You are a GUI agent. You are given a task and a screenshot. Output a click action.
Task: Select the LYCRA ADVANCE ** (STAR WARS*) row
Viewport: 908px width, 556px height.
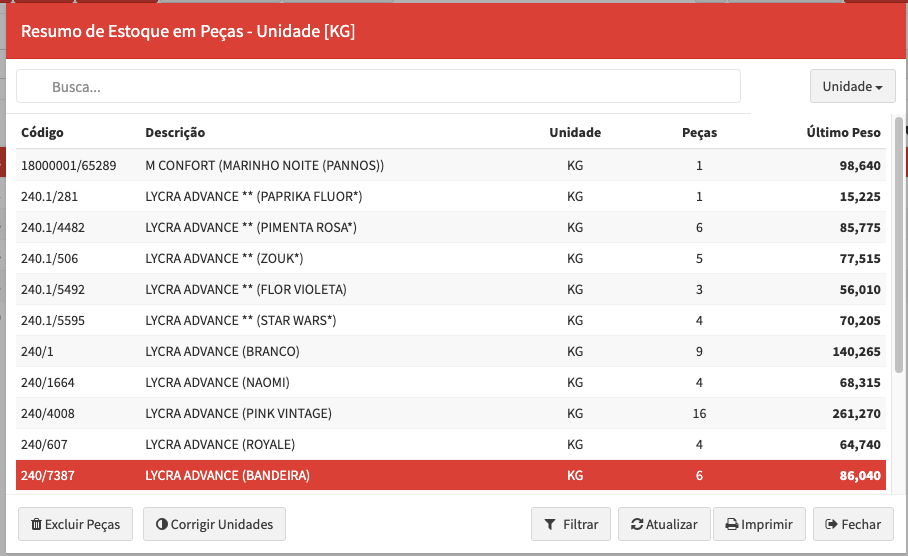click(240, 320)
